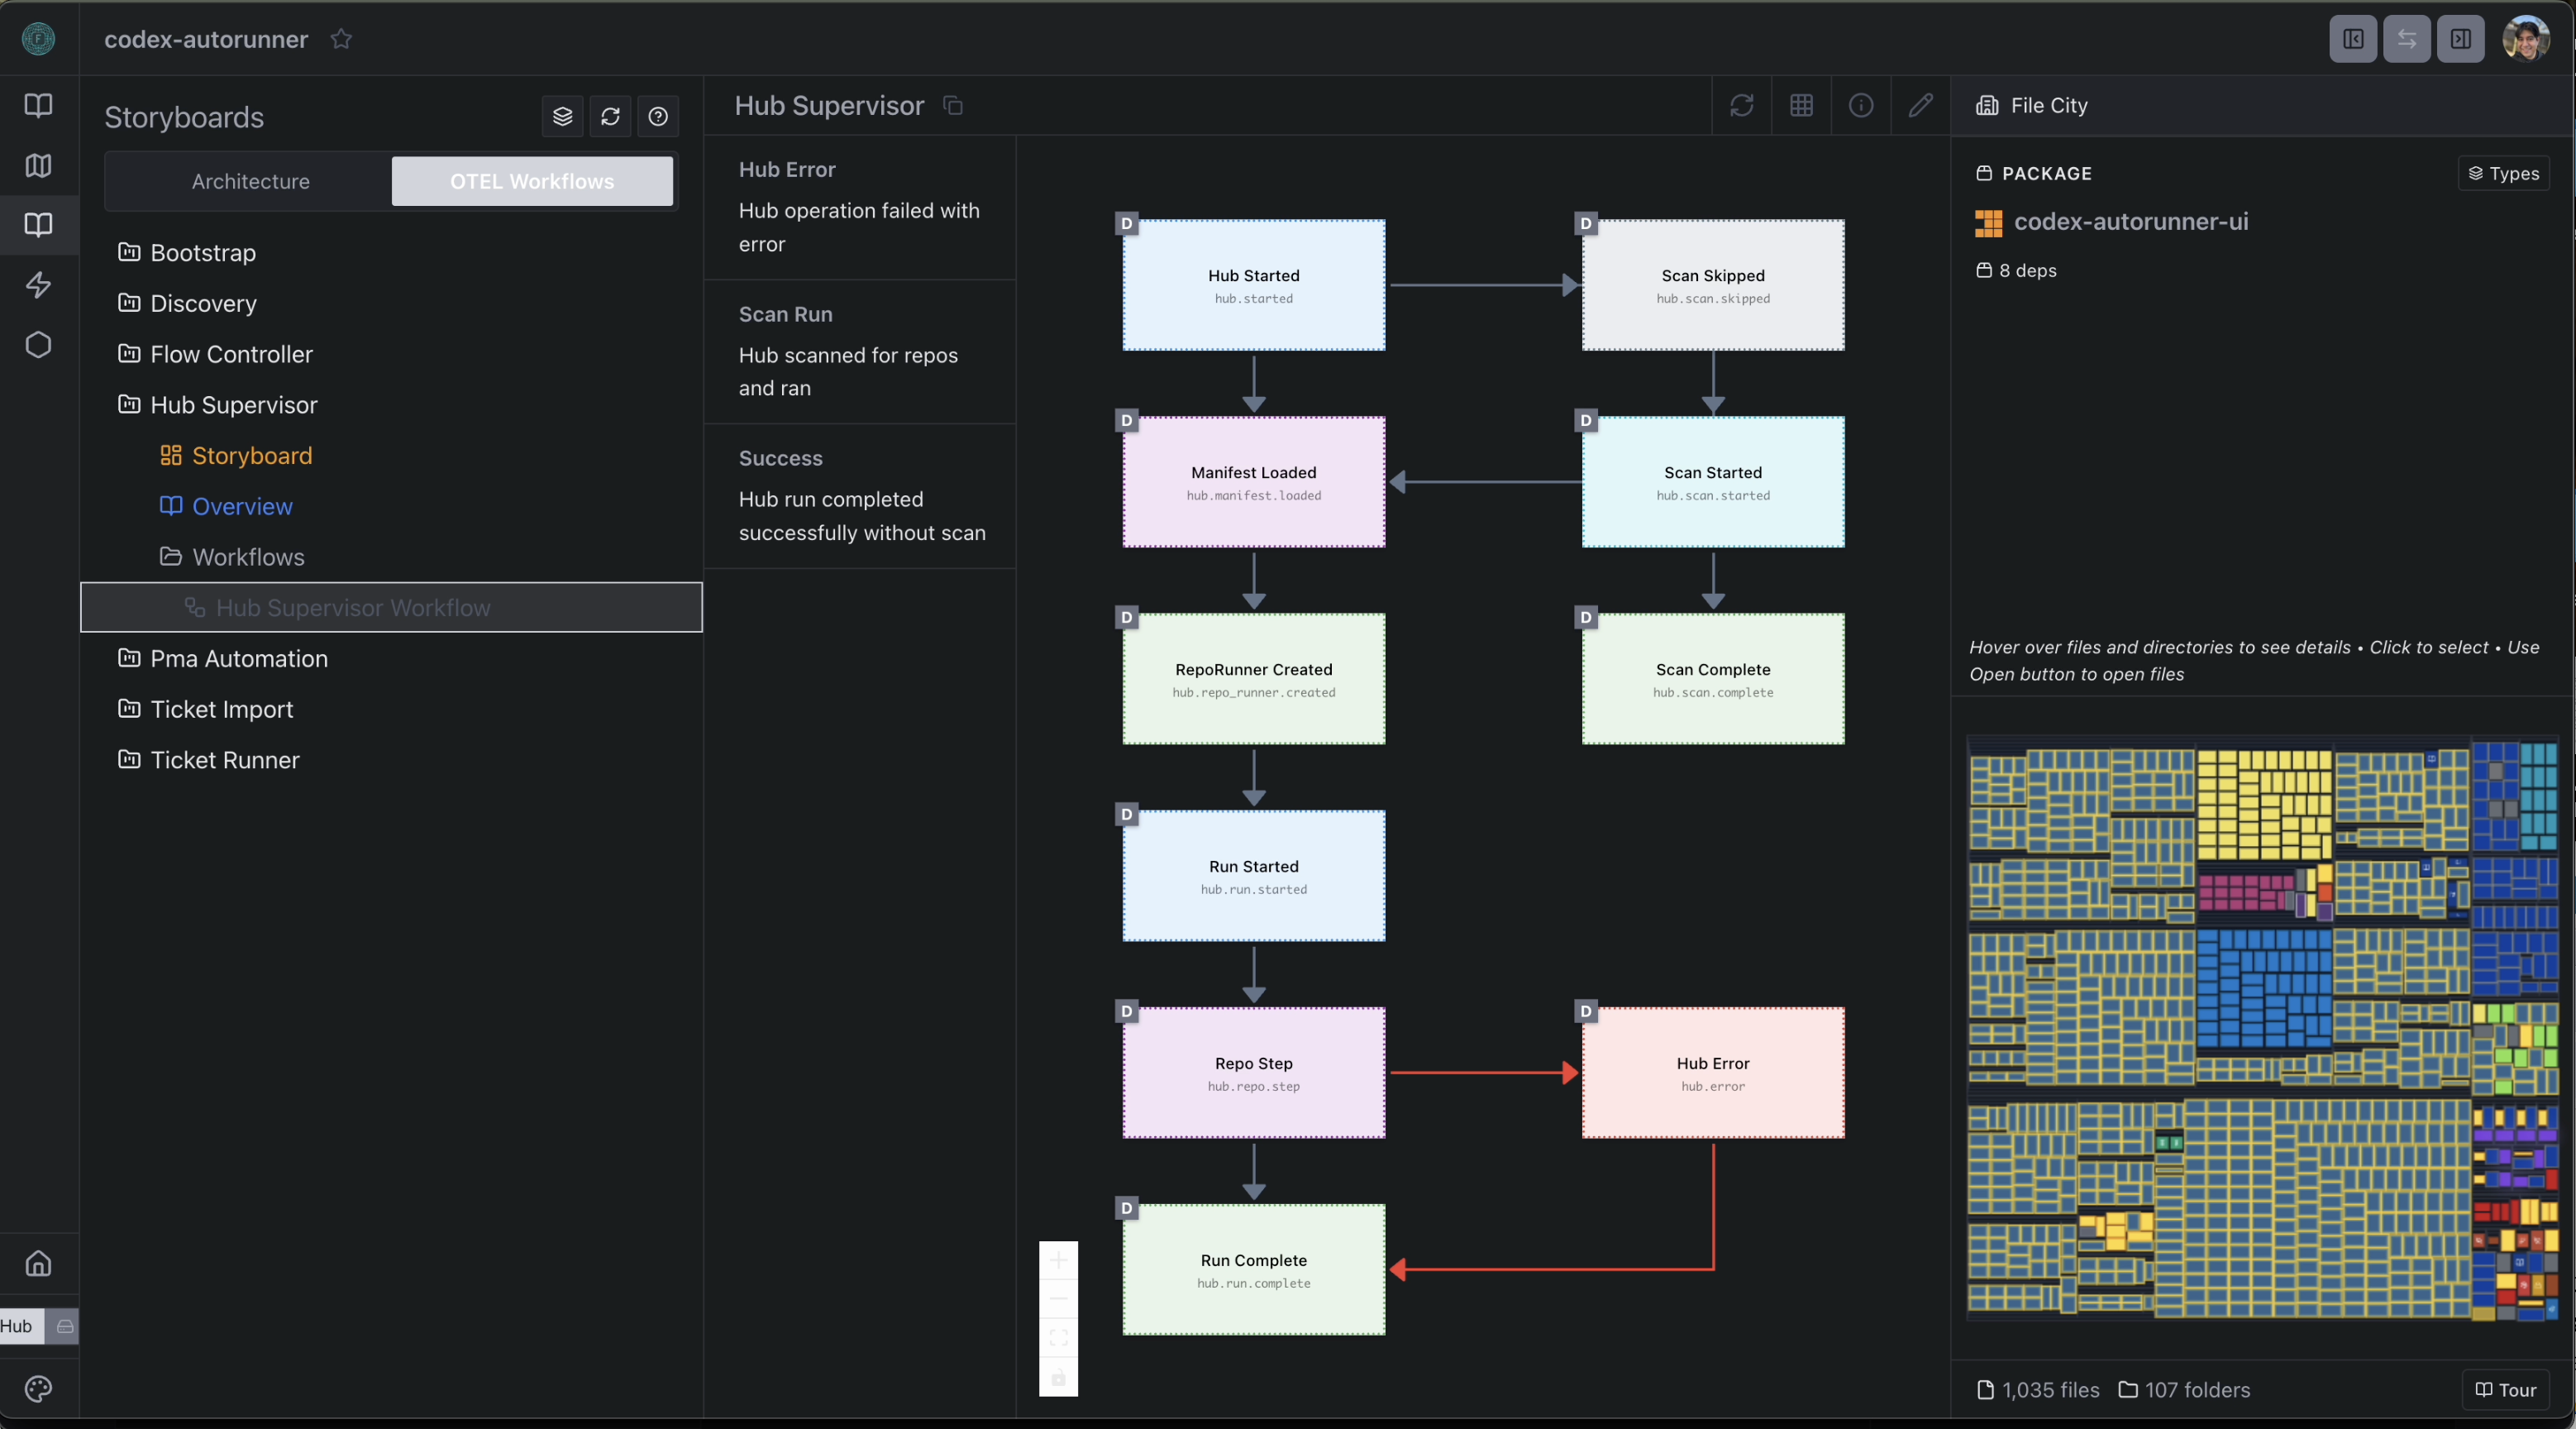Screen dimensions: 2576x1429
Task: Select the OTEL Workflows tab
Action: tap(531, 181)
